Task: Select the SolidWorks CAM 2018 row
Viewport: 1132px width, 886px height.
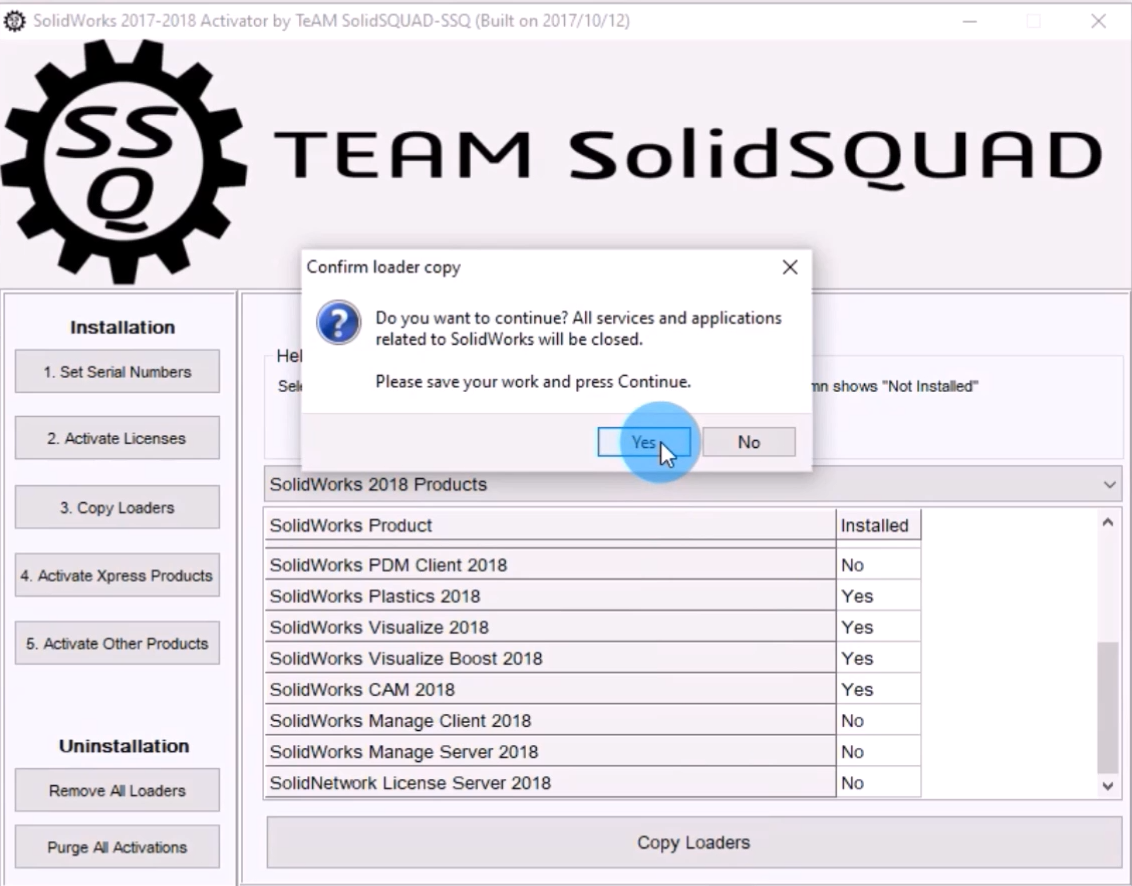Action: click(x=550, y=690)
